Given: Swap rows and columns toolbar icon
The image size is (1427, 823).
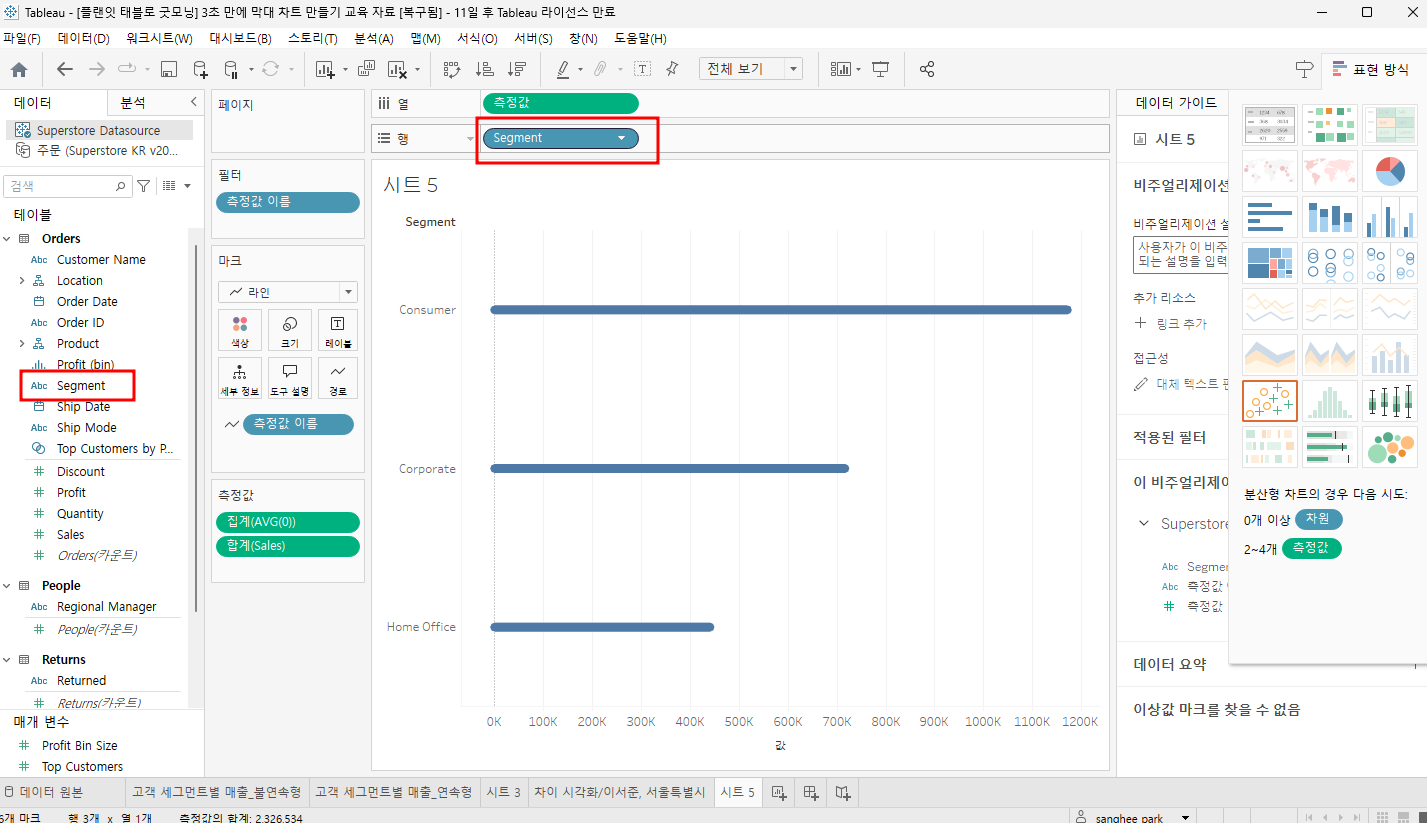Looking at the screenshot, I should [x=452, y=69].
